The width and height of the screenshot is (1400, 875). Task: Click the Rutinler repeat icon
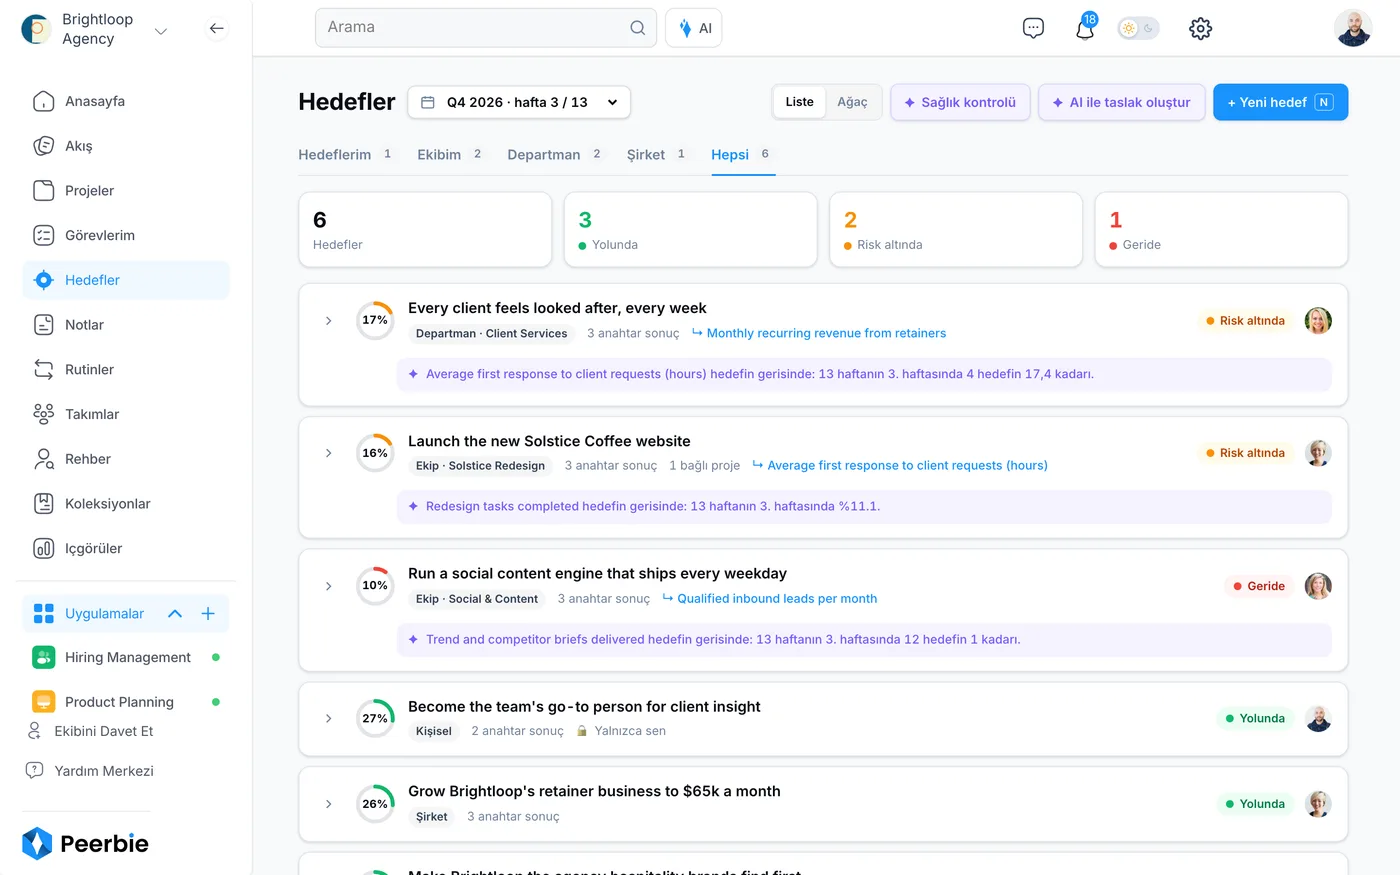[44, 369]
